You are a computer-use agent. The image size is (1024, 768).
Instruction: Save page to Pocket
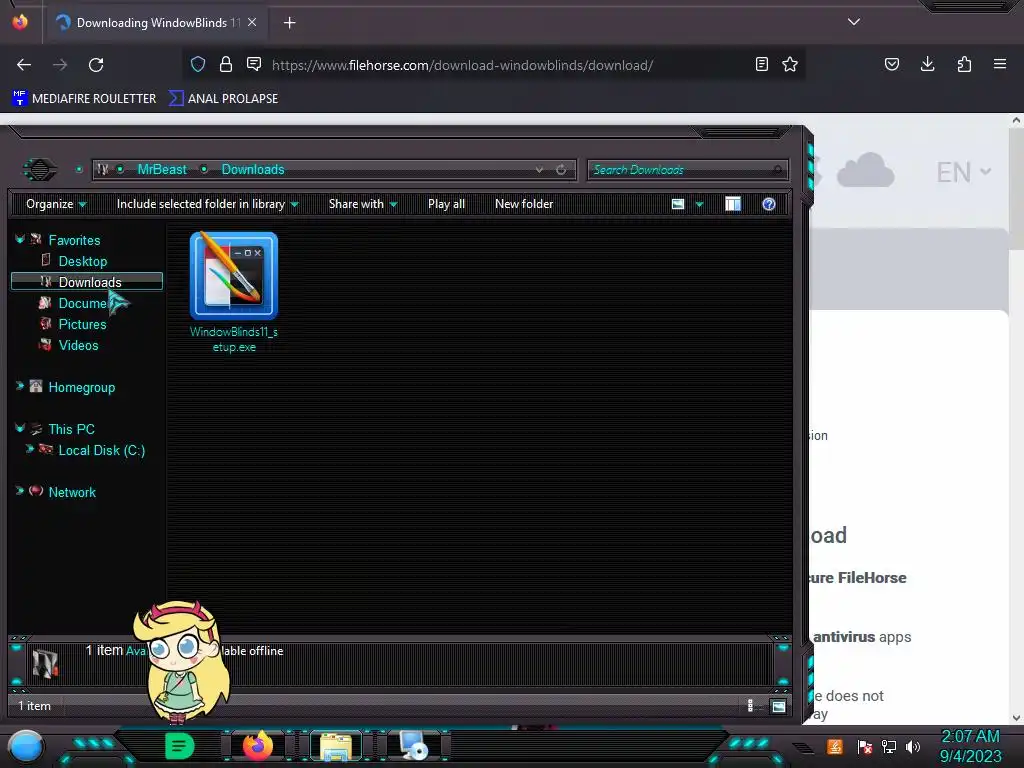[892, 64]
